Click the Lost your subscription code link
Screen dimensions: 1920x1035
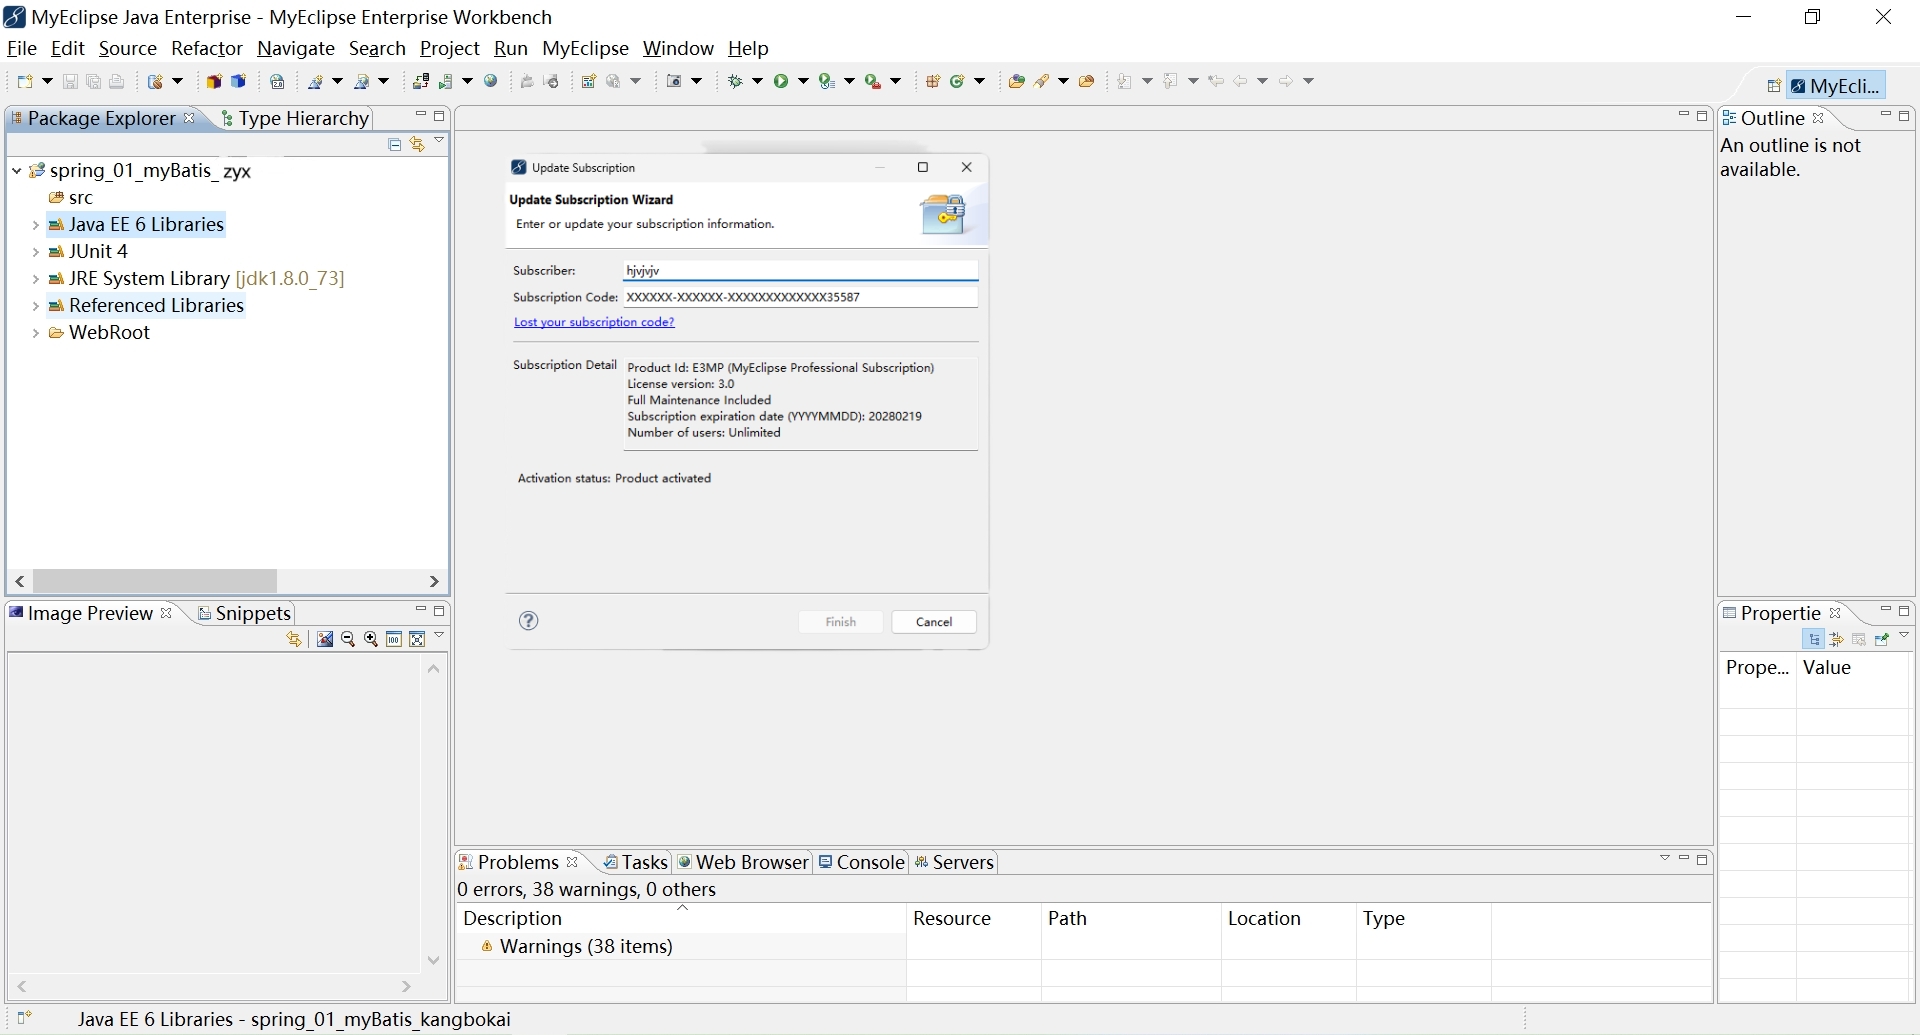click(x=594, y=322)
